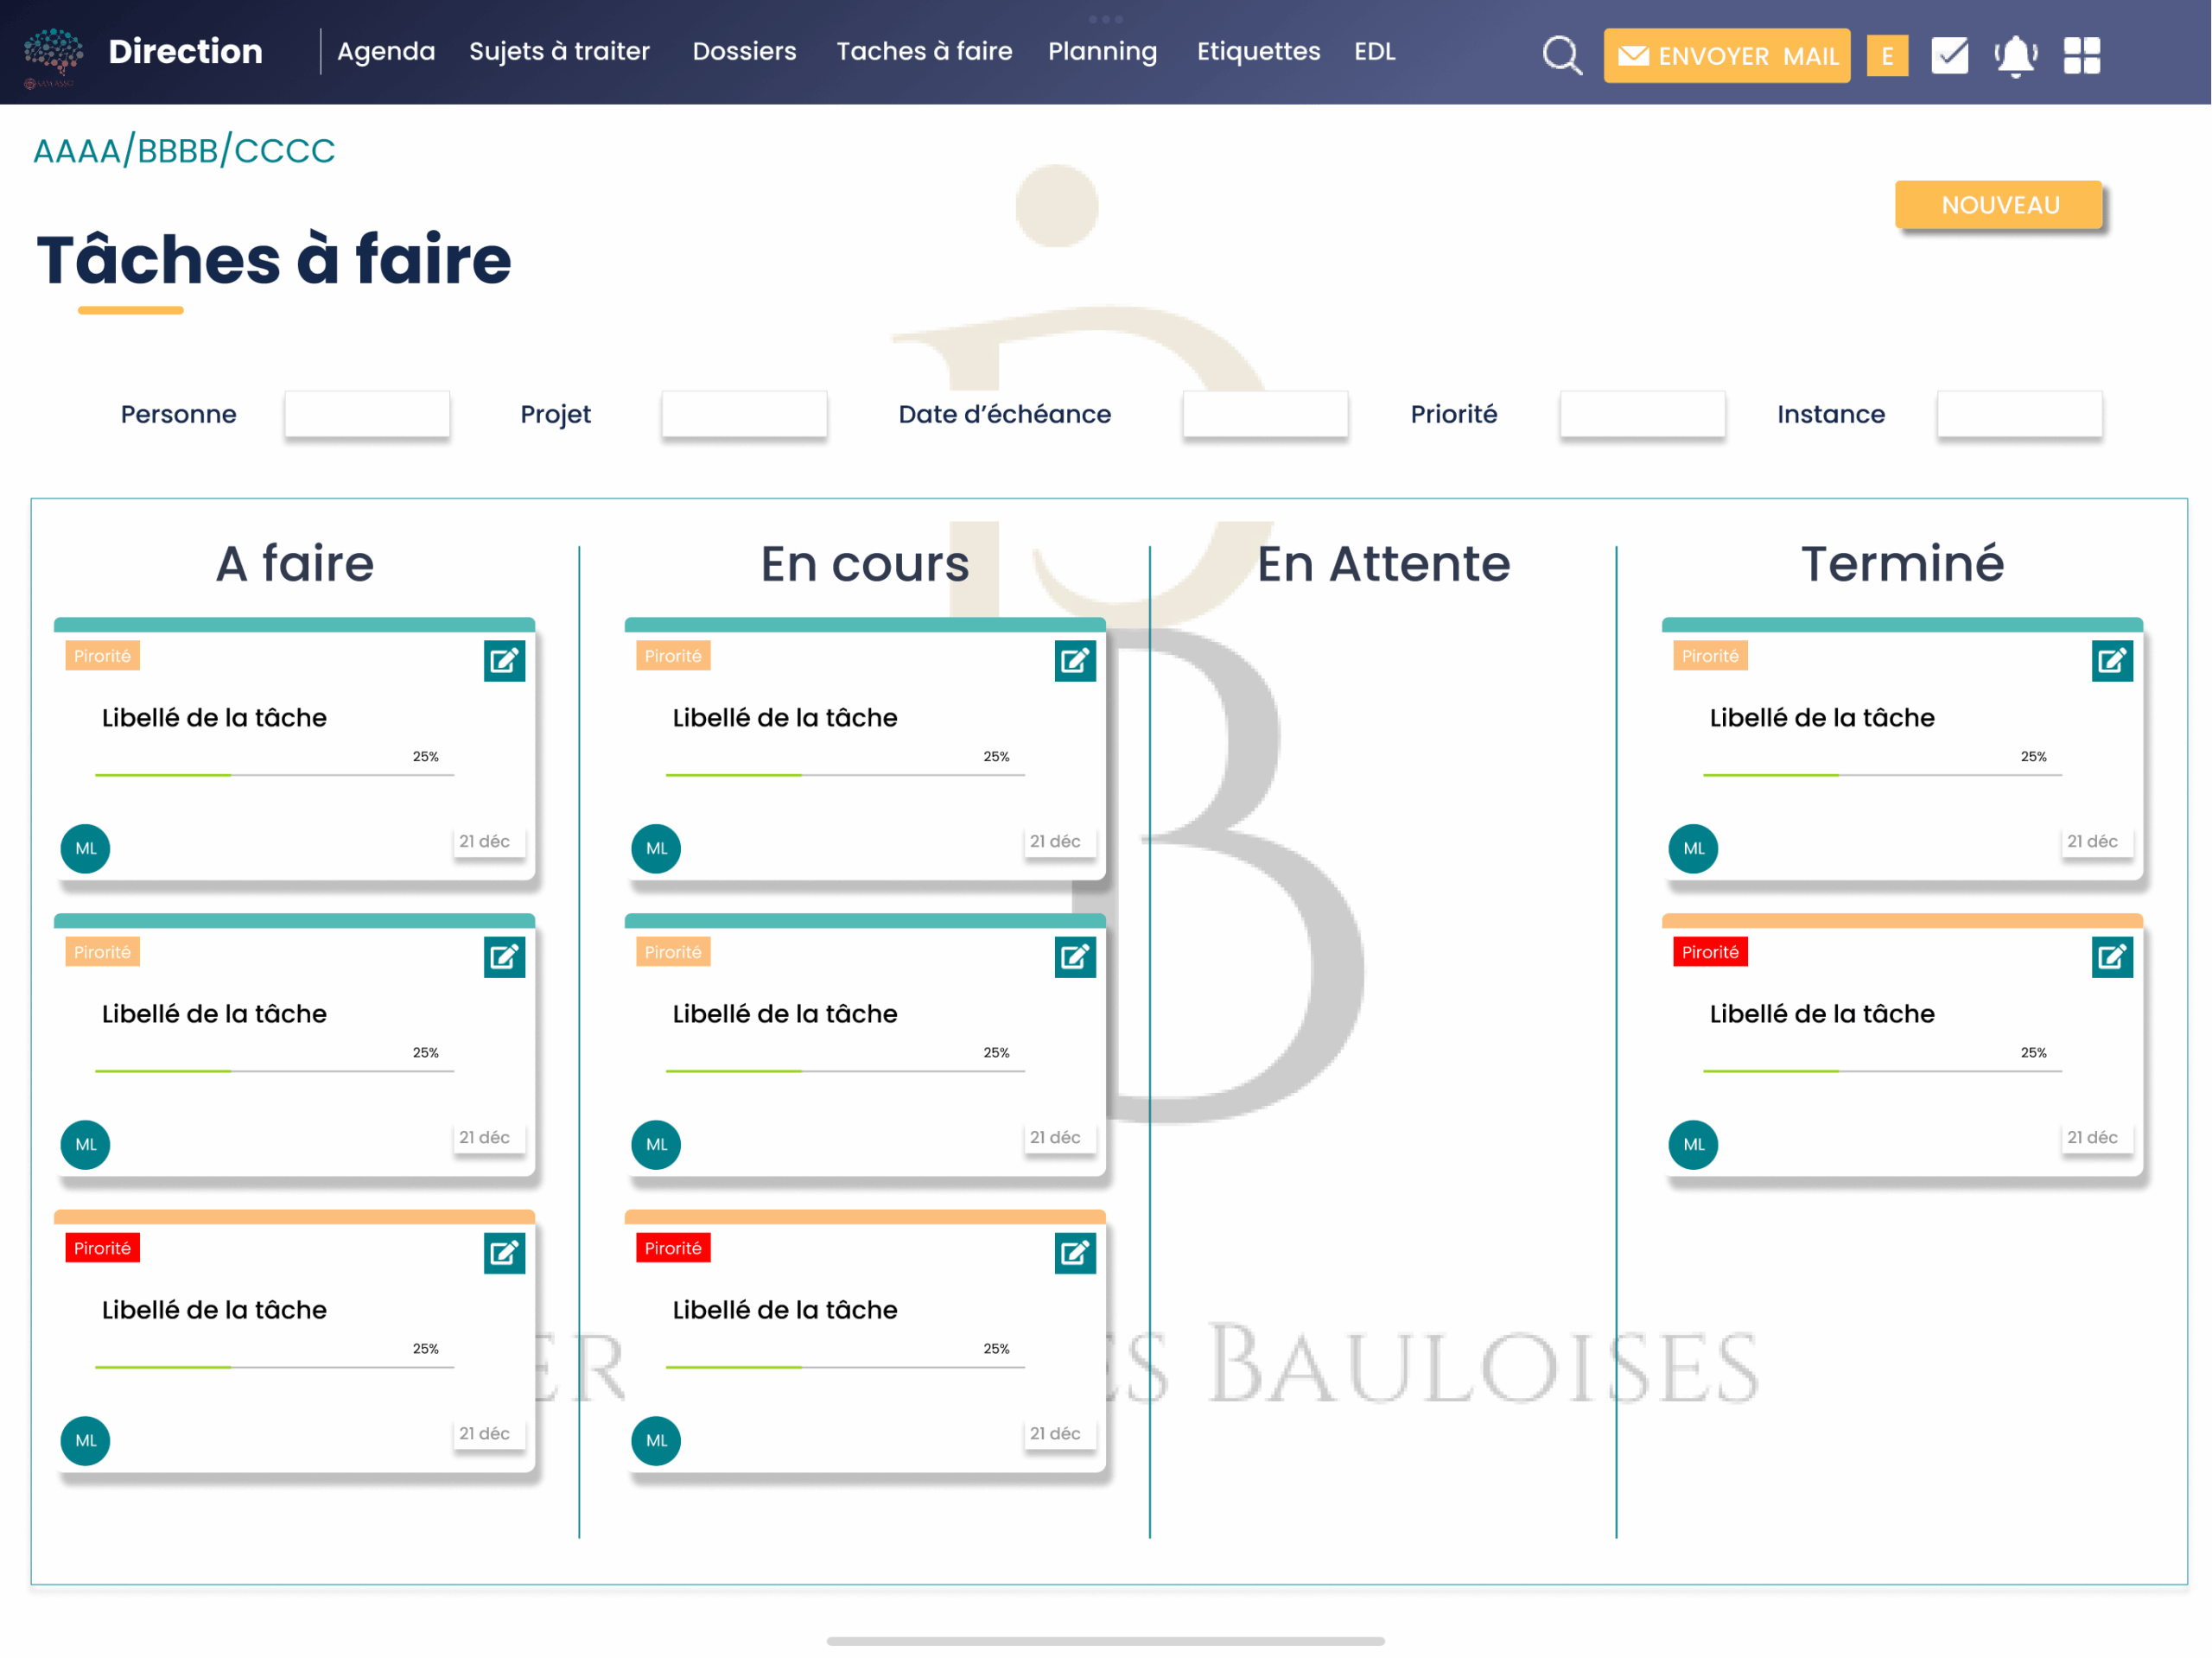Viewport: 2212px width, 1658px height.
Task: Click ML avatar on red A faire card
Action: tap(86, 1440)
